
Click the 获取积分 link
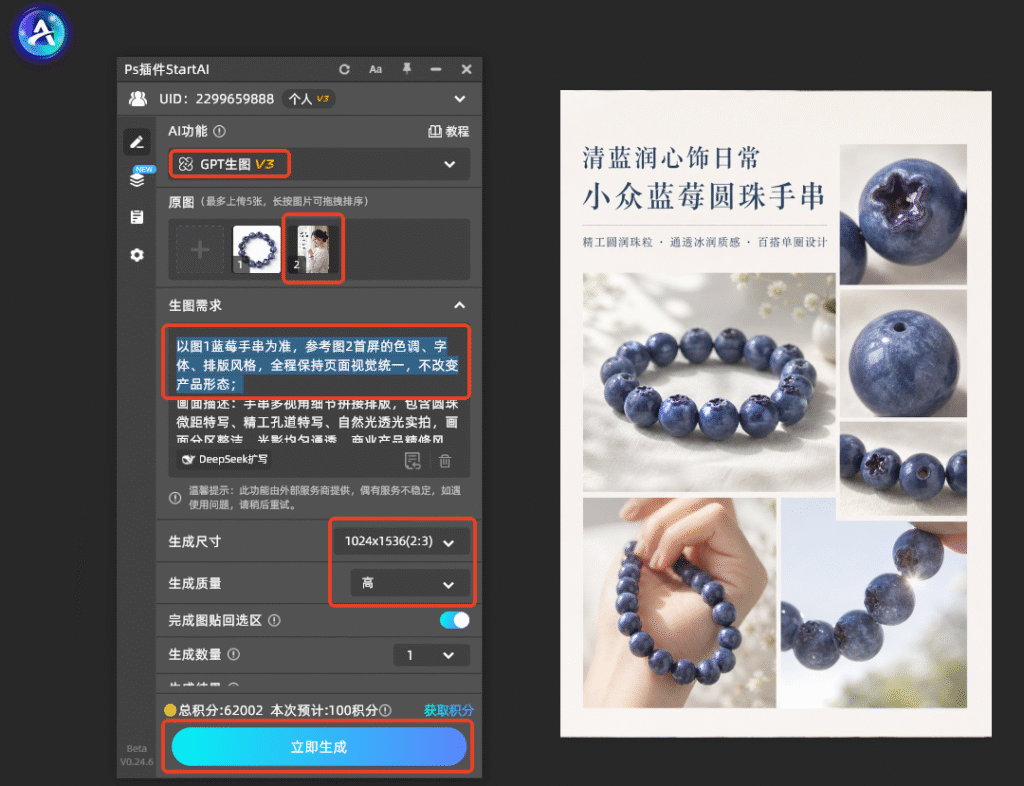click(449, 710)
